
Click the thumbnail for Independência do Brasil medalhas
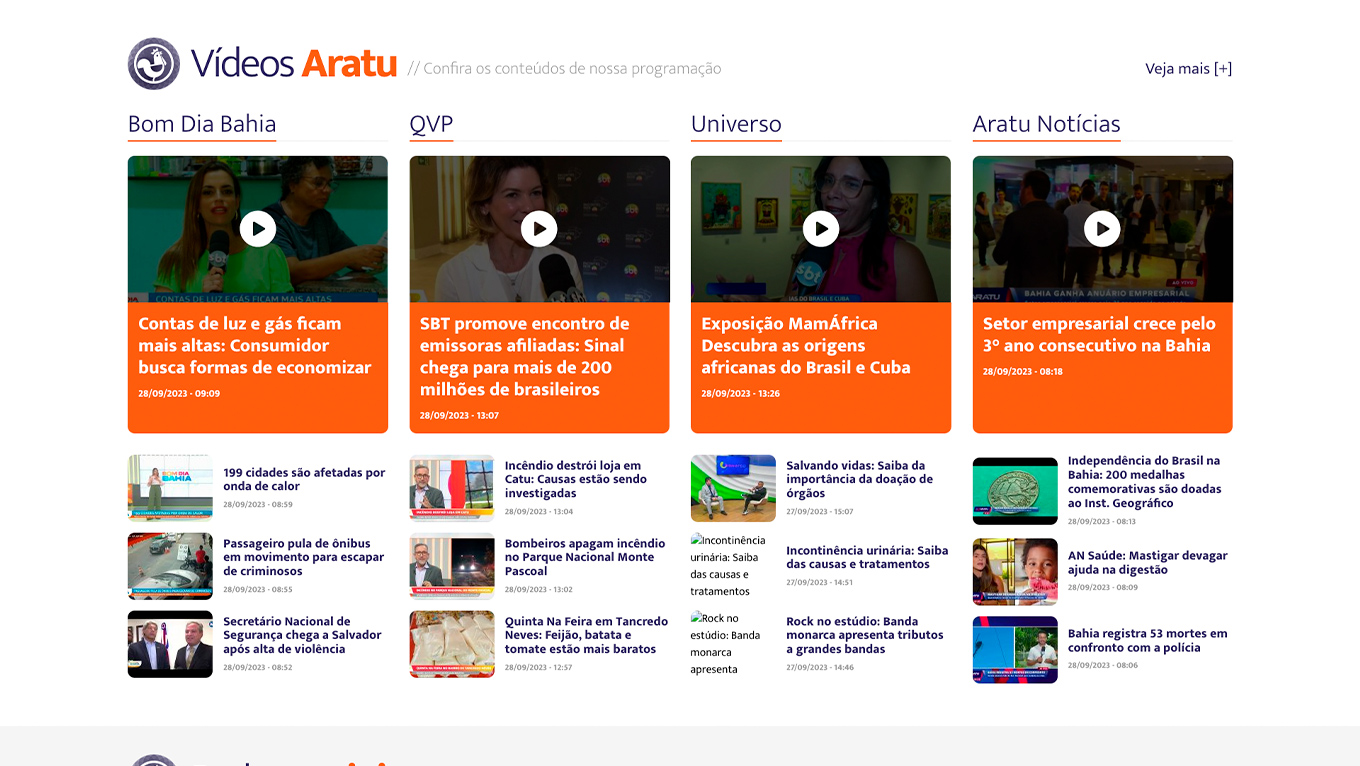(1015, 490)
